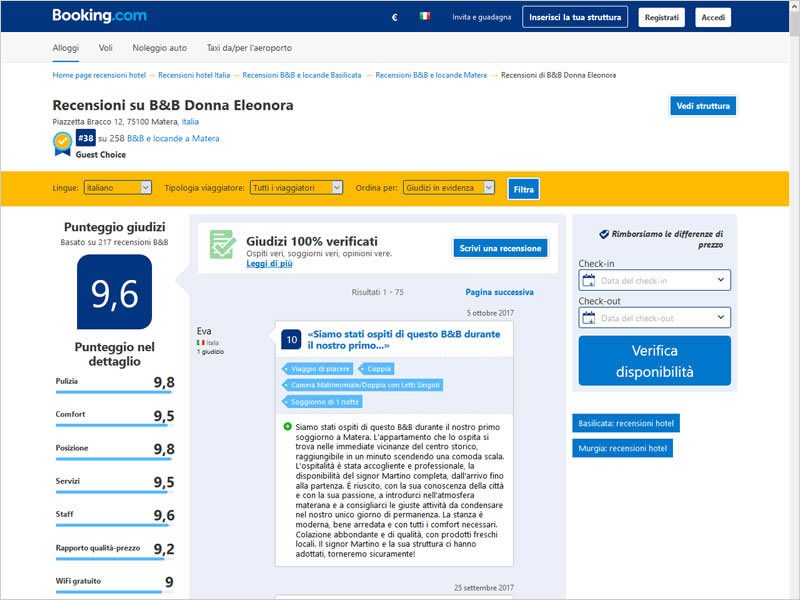Click the page vertical scrollbar

794,300
